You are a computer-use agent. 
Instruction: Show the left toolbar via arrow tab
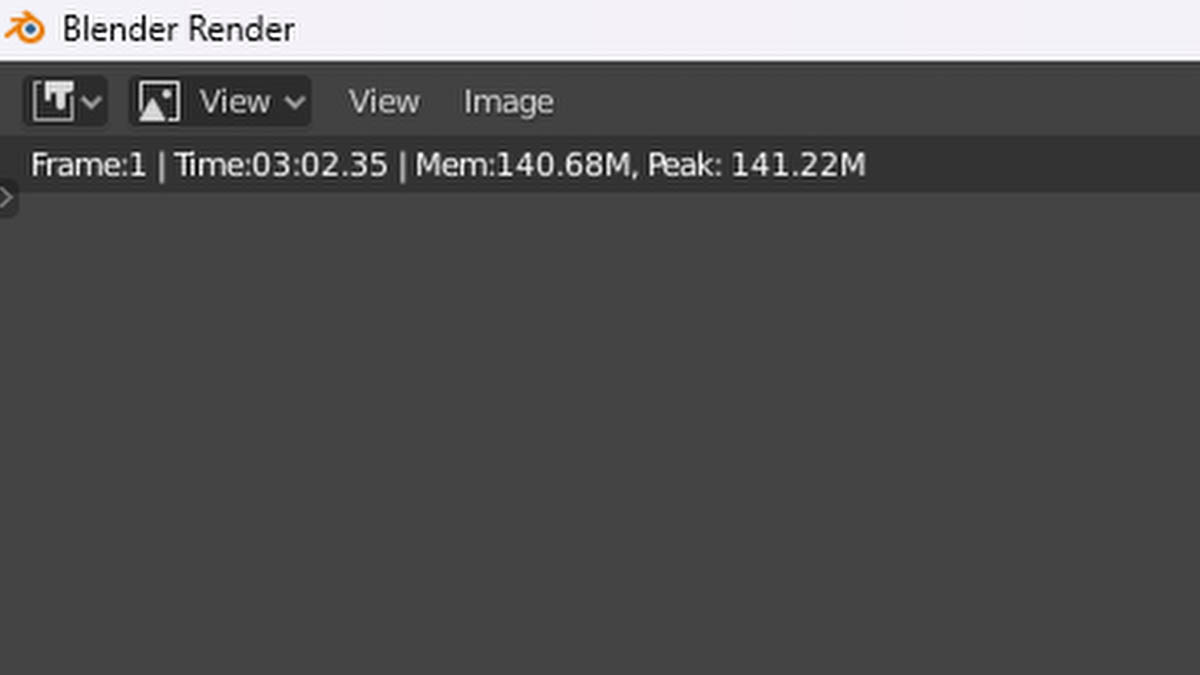(8, 199)
